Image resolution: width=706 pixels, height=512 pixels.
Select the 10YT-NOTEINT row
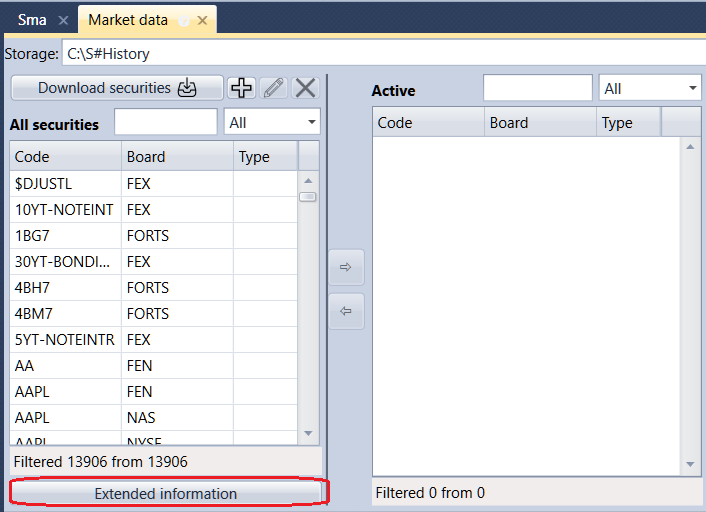pos(154,209)
